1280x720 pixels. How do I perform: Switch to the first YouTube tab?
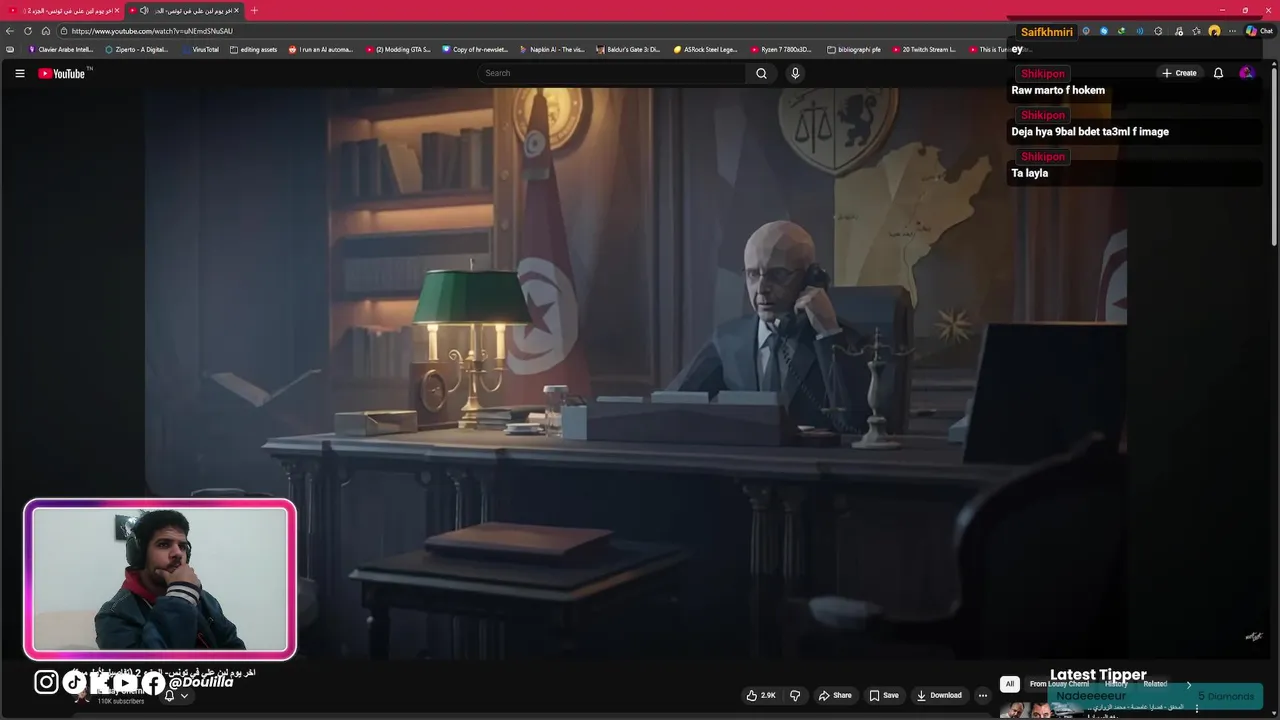tap(62, 10)
